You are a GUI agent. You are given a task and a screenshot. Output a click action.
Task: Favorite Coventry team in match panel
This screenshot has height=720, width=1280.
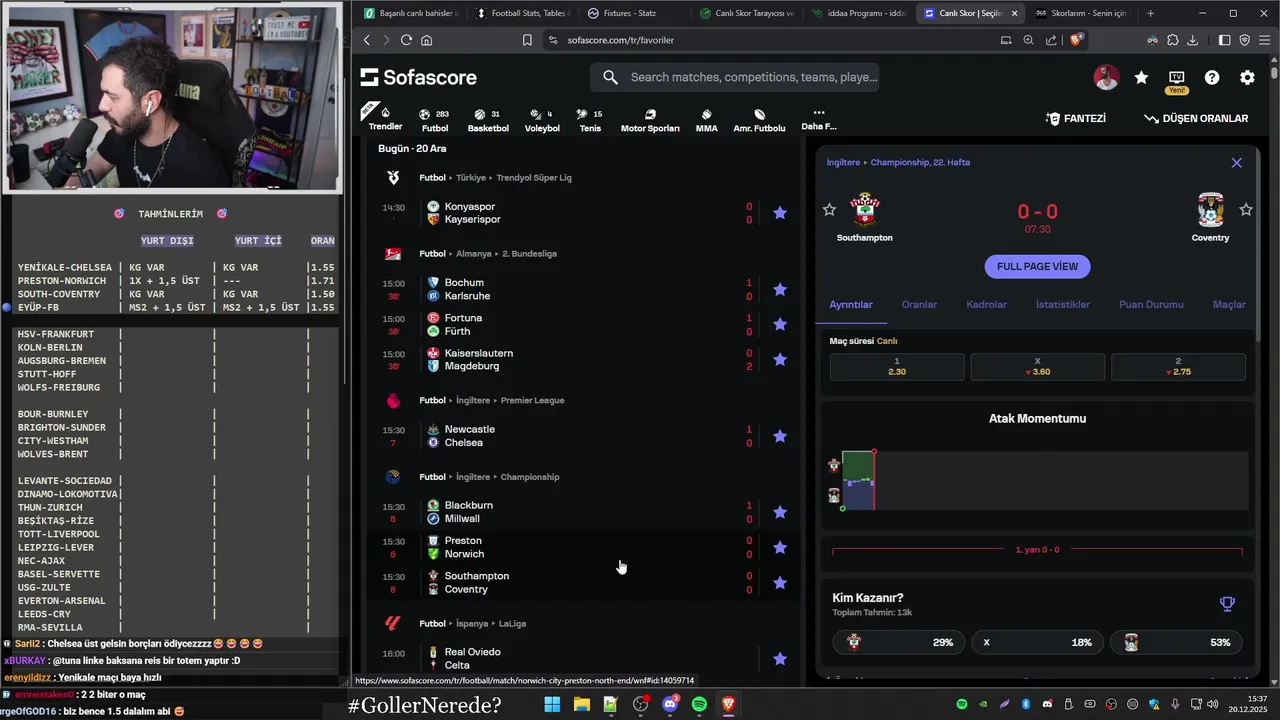1246,209
